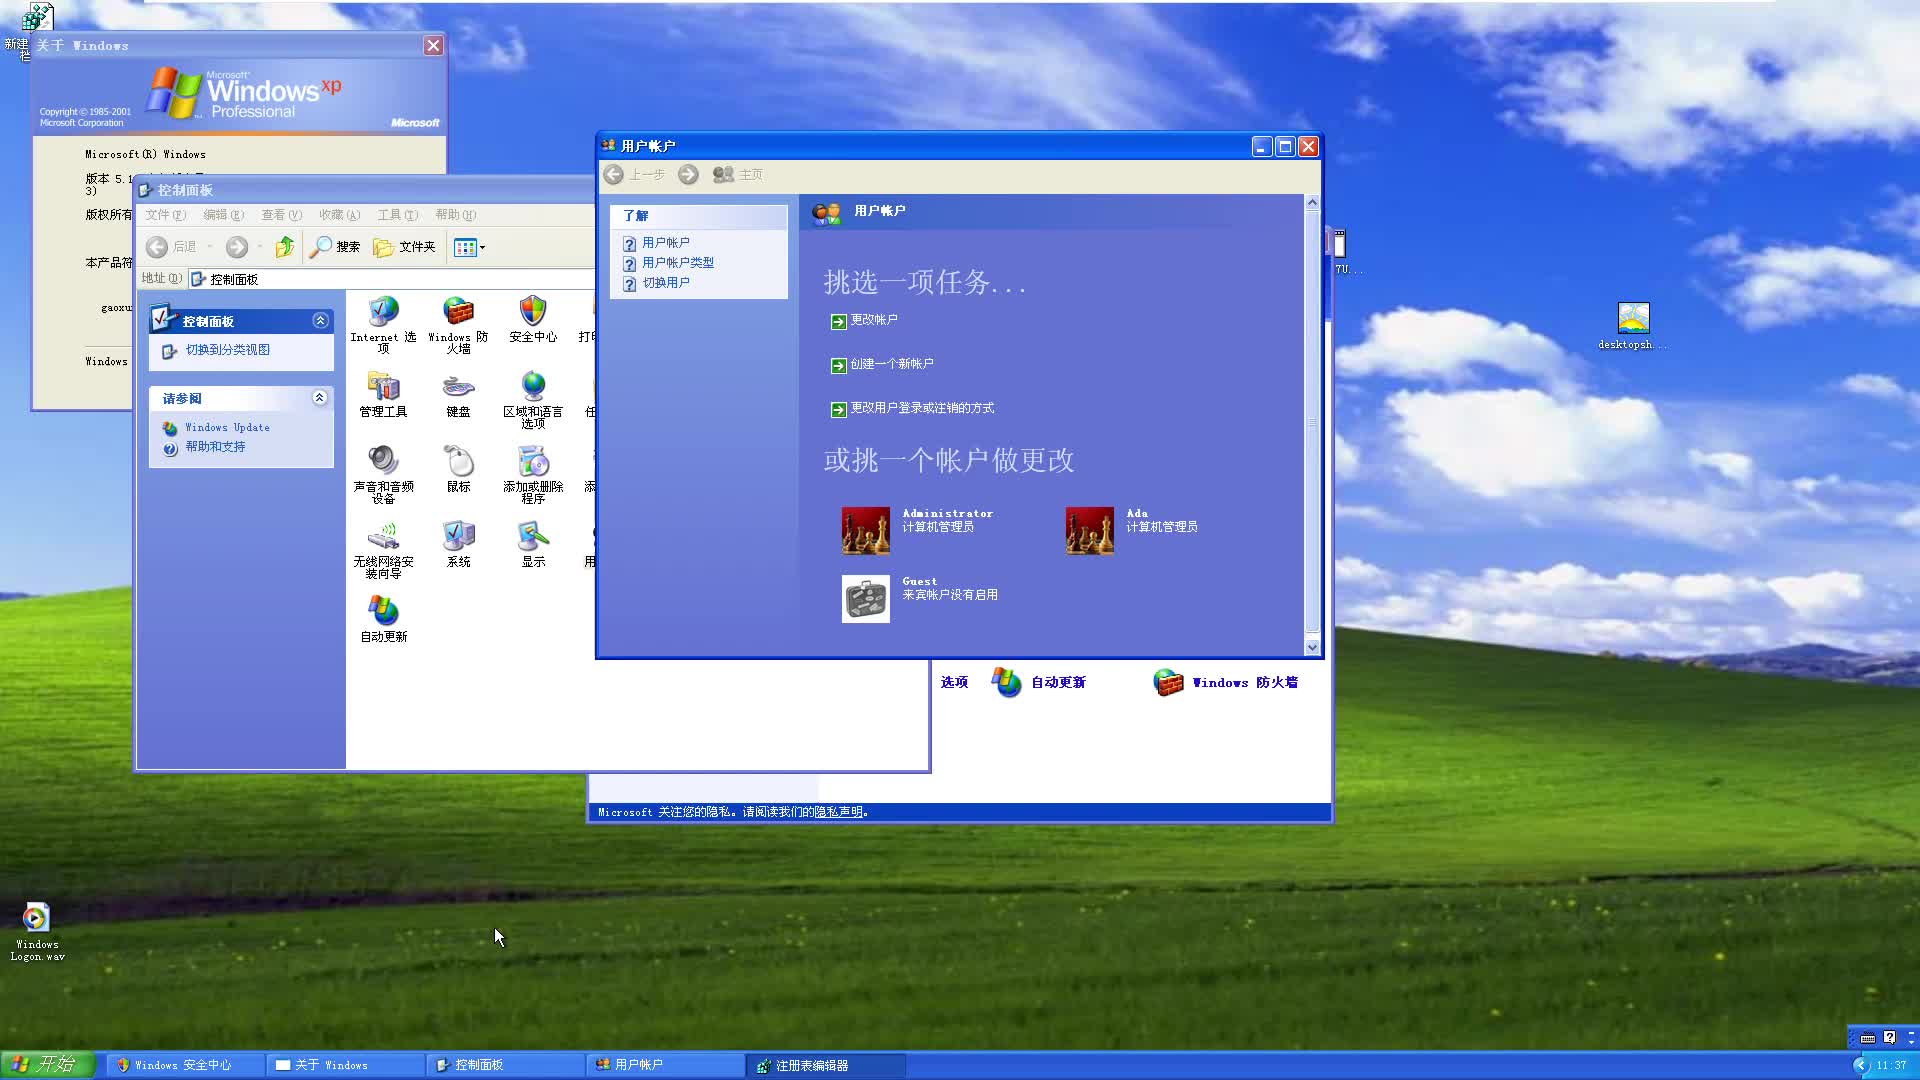The height and width of the screenshot is (1080, 1920).
Task: Open Add or Remove Programs (添加或删除程序) icon
Action: [x=533, y=461]
